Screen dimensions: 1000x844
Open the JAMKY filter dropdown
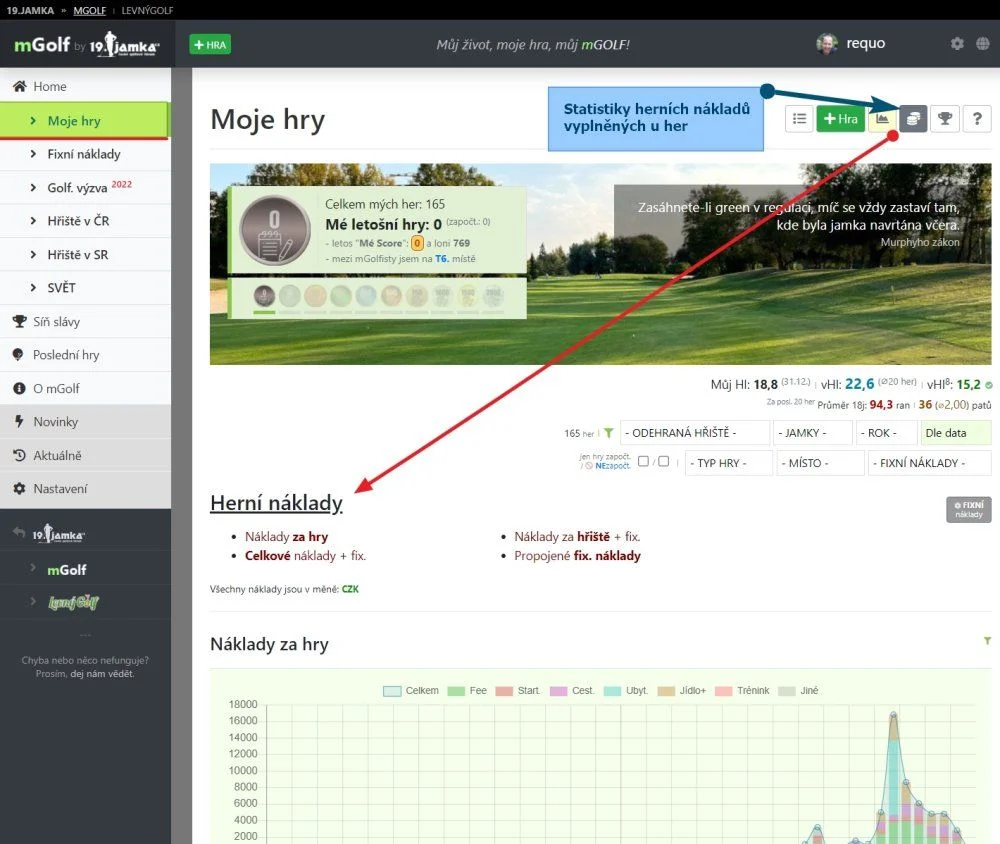tap(812, 433)
